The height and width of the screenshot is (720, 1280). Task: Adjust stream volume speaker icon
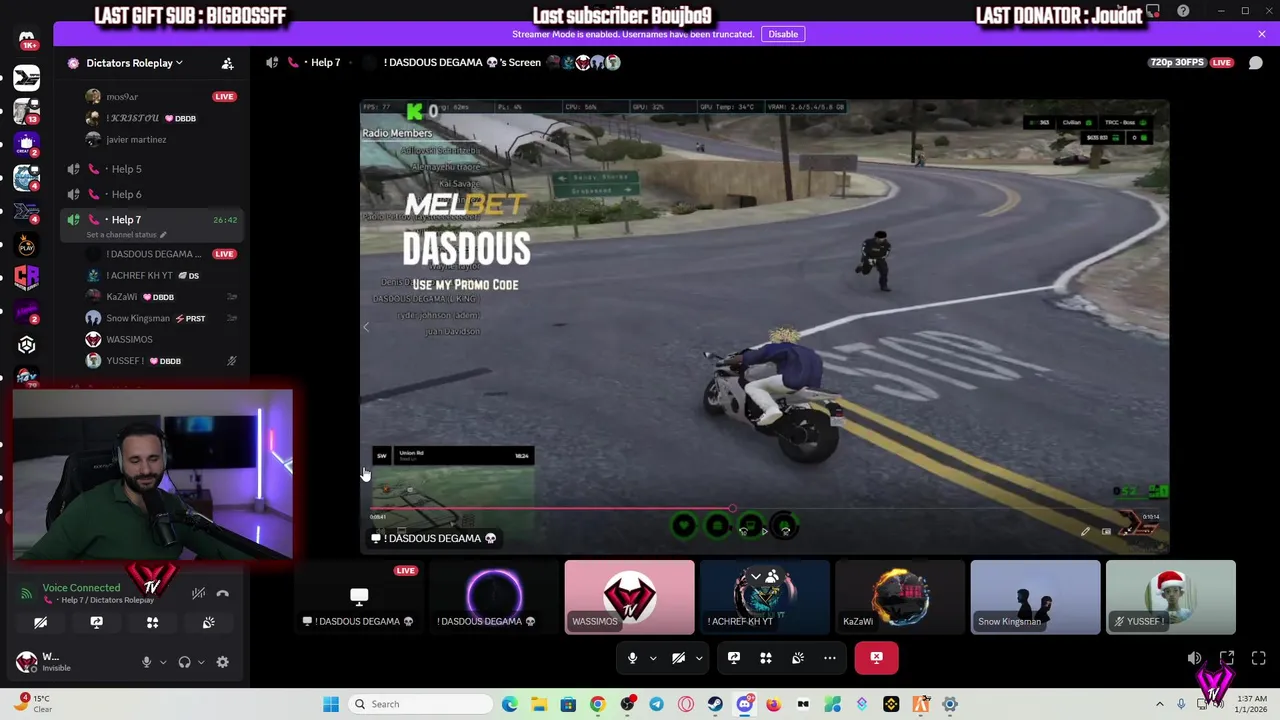(1194, 658)
